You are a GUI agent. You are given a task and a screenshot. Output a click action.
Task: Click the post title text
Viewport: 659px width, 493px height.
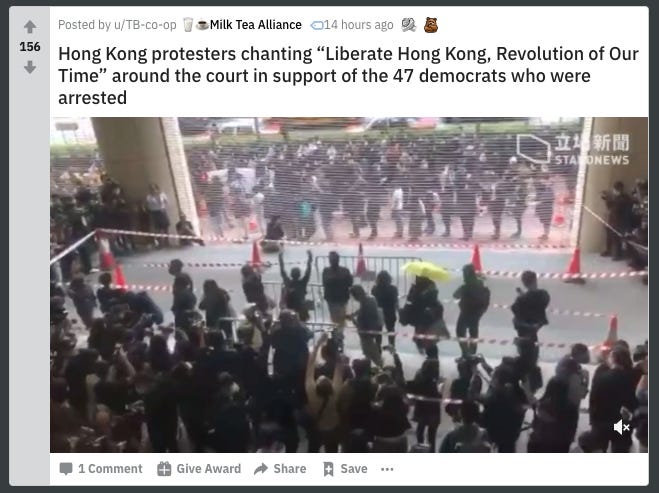348,76
